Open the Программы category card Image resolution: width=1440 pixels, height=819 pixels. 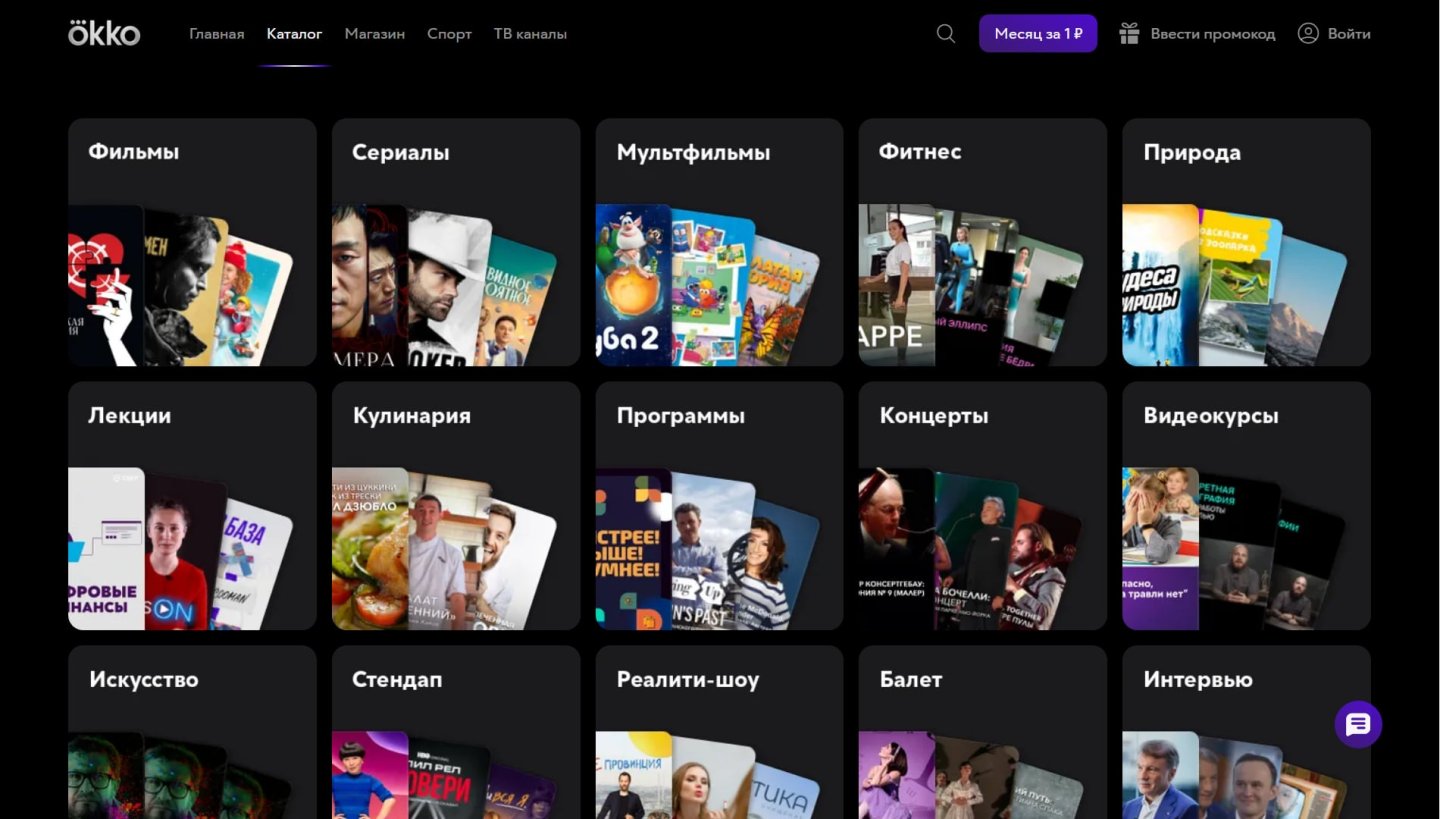pyautogui.click(x=719, y=506)
